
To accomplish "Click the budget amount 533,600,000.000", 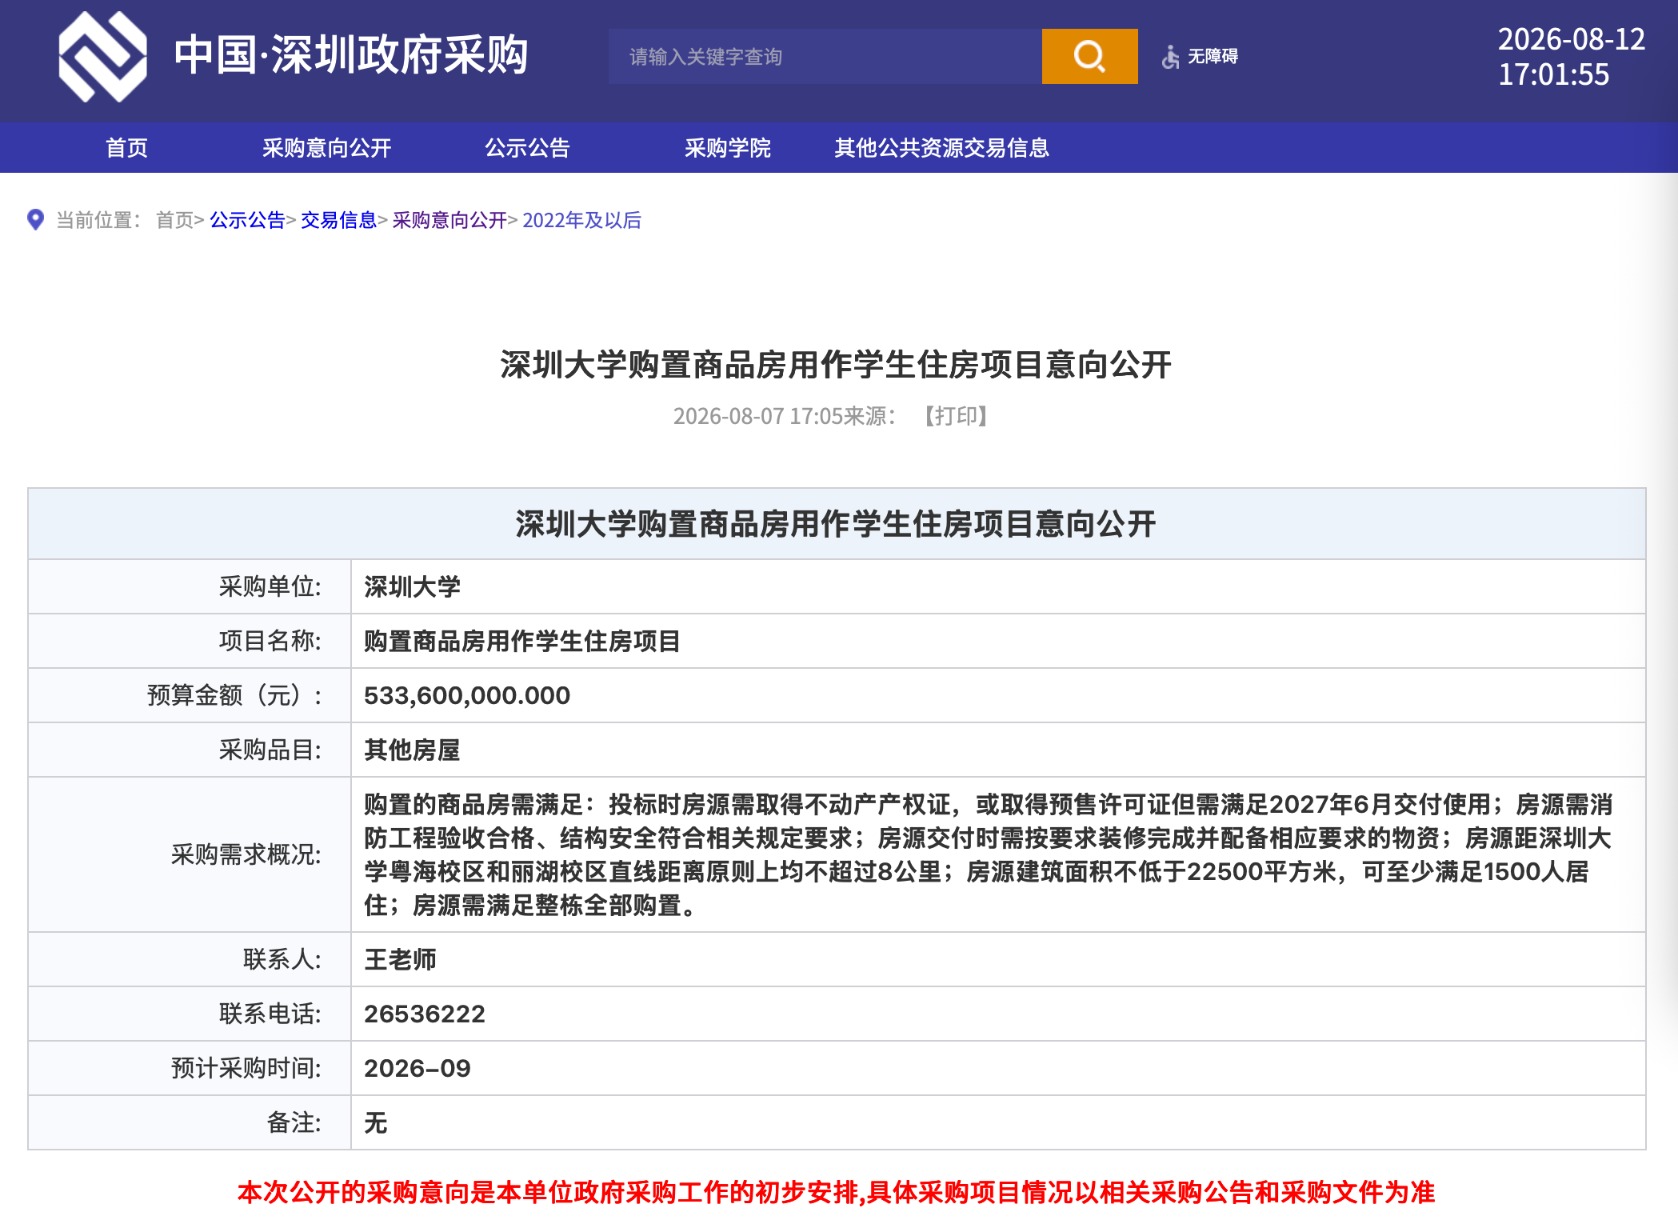I will (467, 696).
